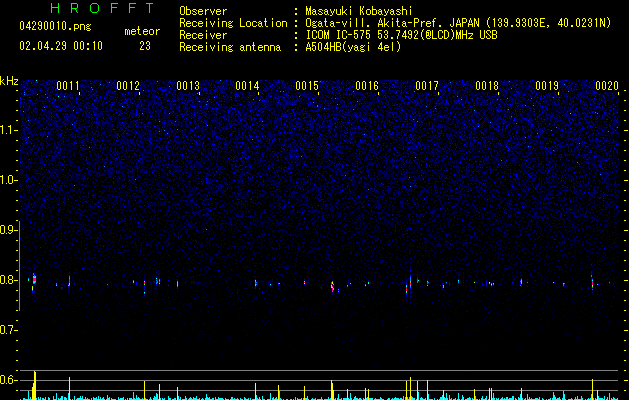Click the 0.6 kHz axis label

8,380
